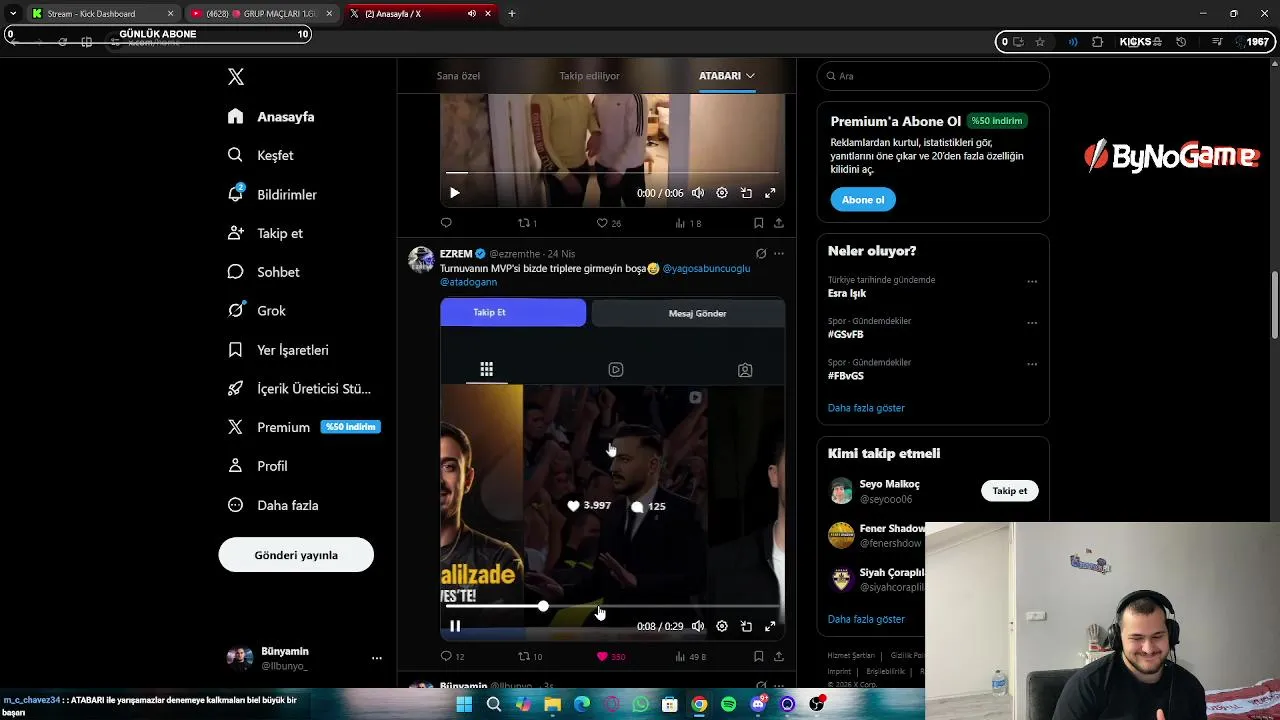Click the İçerik Üreticisi Stüdyosu rocket icon

236,388
